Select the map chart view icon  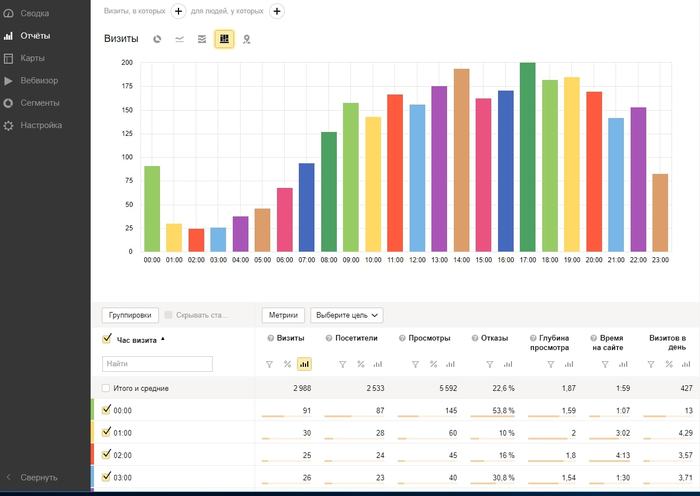(246, 40)
